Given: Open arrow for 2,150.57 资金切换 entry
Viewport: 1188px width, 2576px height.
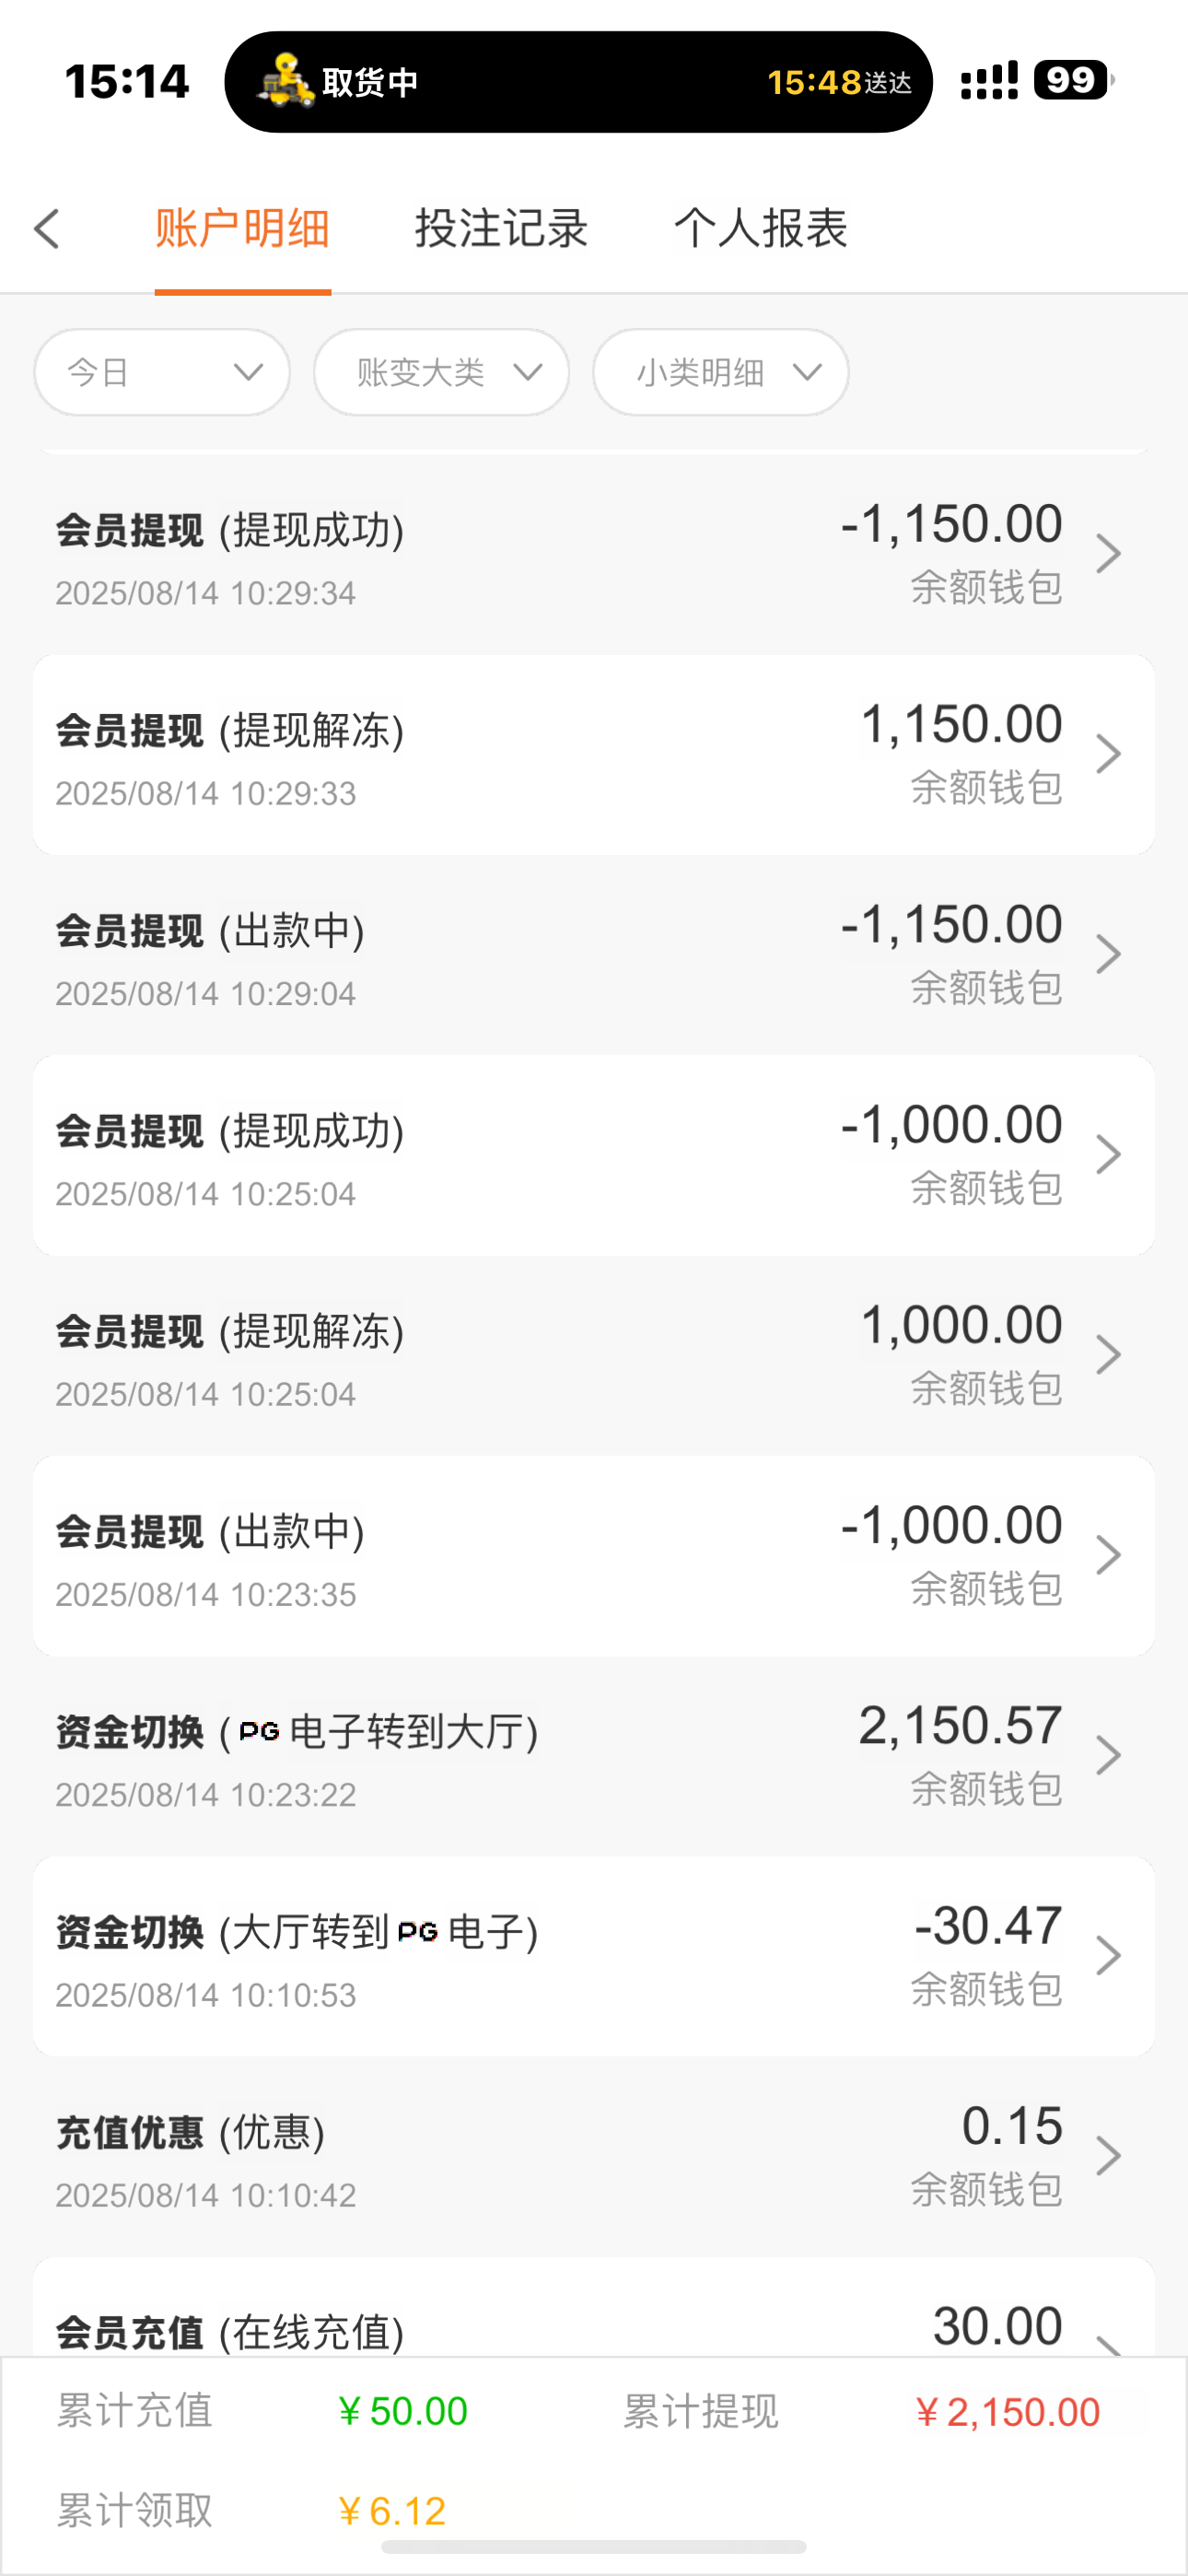Looking at the screenshot, I should tap(1107, 1755).
